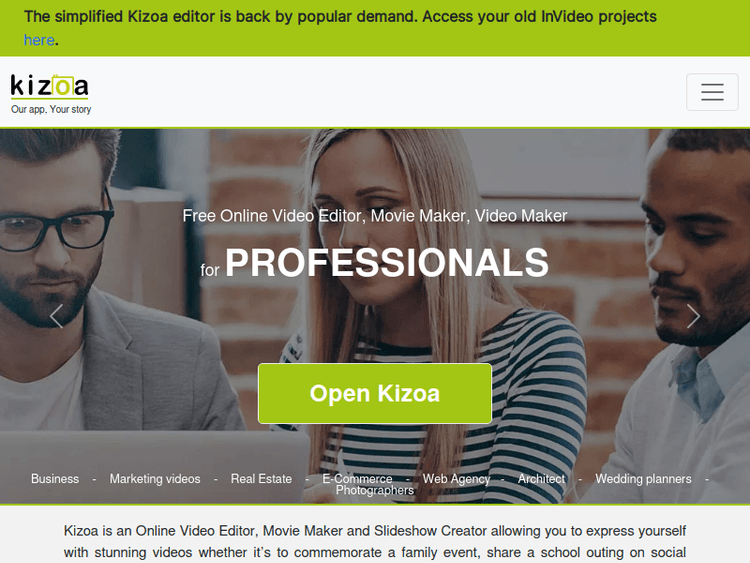
Task: Choose the Real Estate link
Action: click(261, 479)
